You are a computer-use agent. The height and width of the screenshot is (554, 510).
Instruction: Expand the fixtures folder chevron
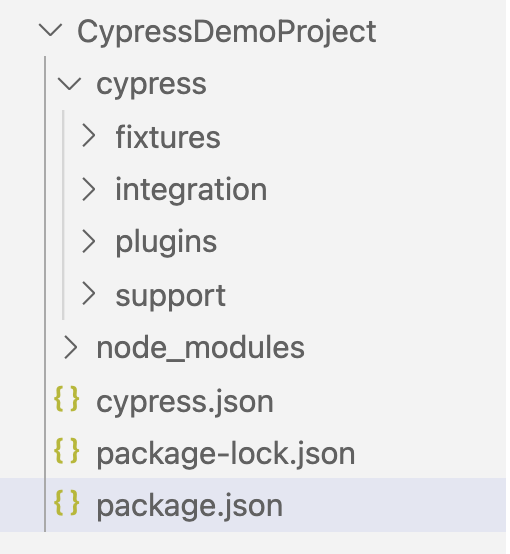pos(88,136)
